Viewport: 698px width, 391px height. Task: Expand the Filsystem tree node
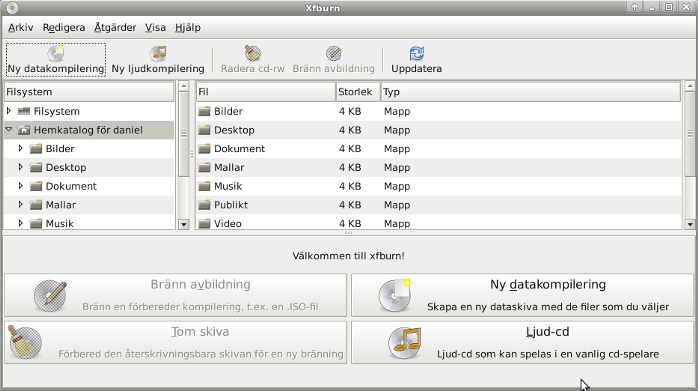pyautogui.click(x=9, y=111)
